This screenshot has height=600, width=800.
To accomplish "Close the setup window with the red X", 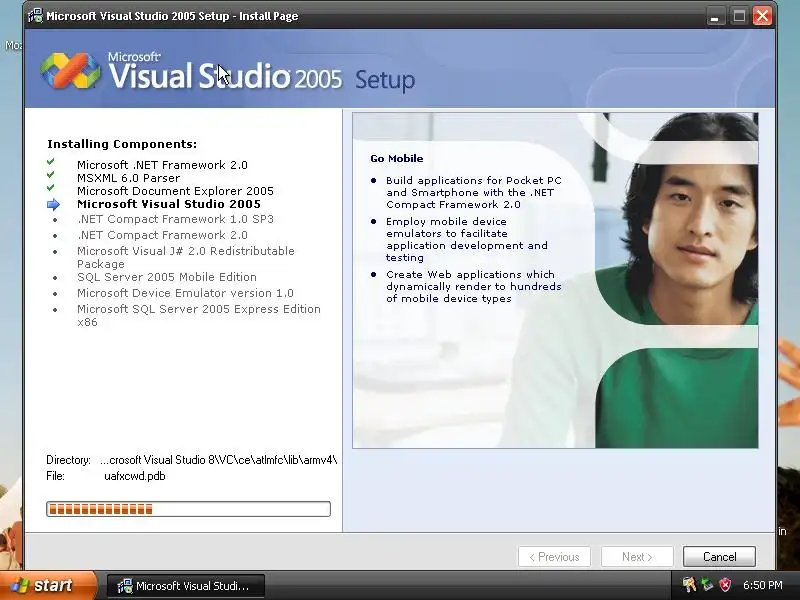I will click(762, 16).
